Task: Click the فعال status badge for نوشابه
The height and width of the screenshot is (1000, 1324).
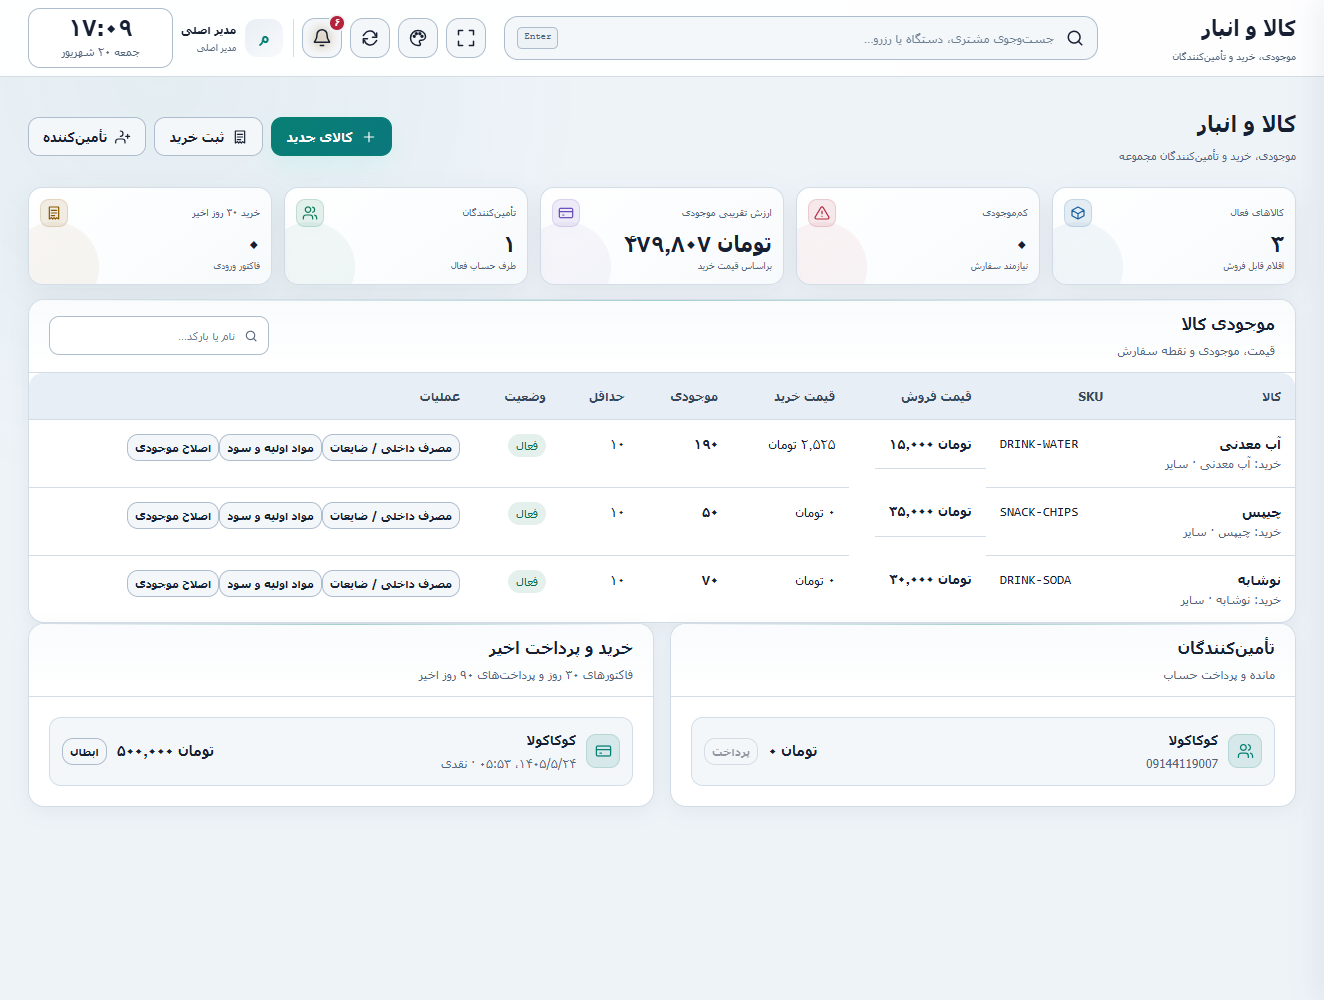Action: (527, 582)
